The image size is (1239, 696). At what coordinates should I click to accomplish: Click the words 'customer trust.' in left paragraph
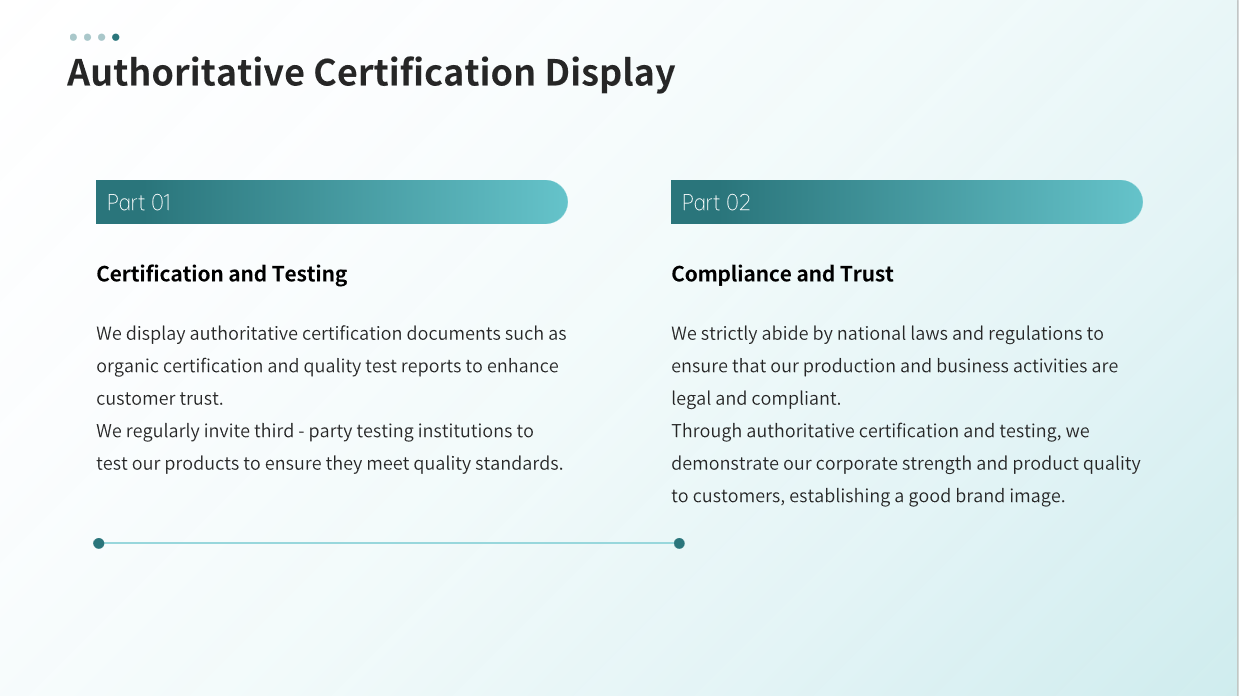tap(159, 398)
